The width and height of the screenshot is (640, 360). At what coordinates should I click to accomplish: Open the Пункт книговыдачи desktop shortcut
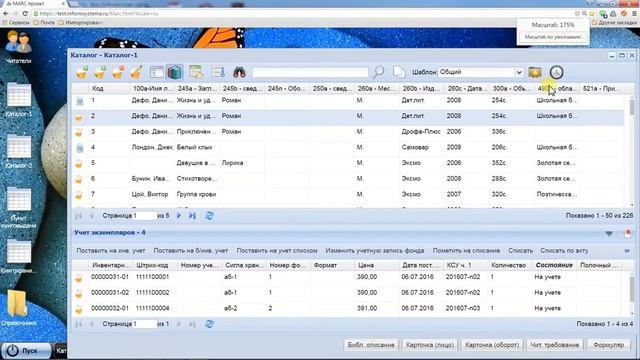click(19, 207)
